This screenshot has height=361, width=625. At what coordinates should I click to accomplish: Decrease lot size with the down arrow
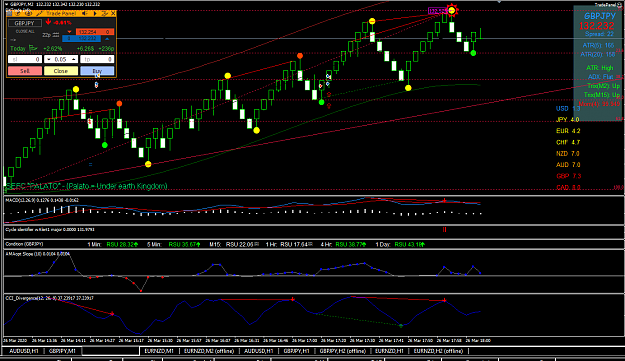(x=49, y=59)
